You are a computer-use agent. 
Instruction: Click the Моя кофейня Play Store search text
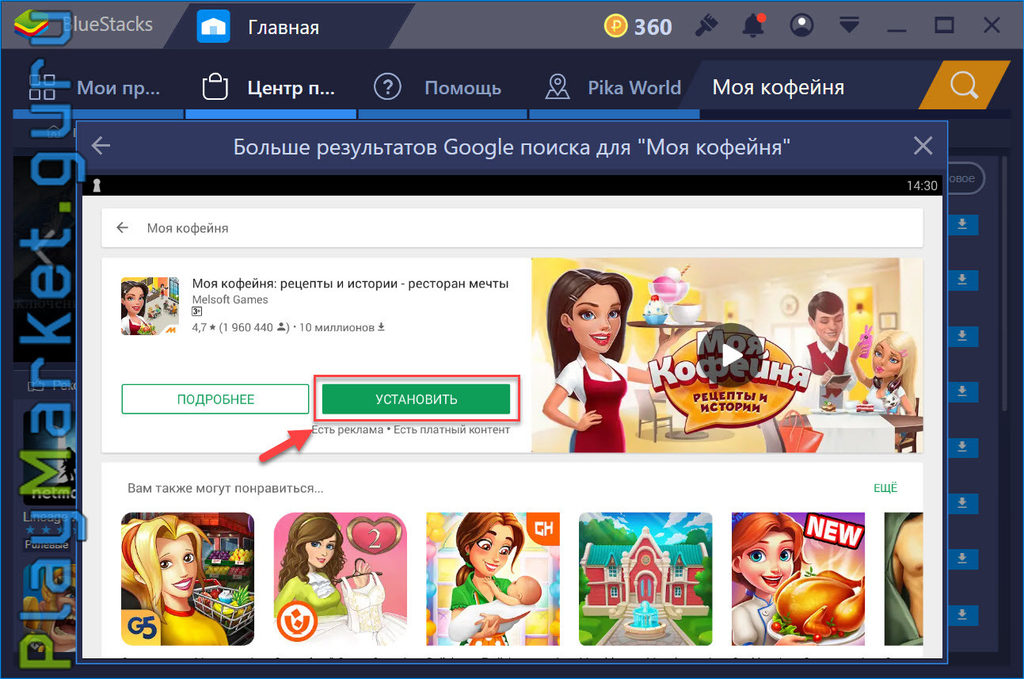[187, 228]
